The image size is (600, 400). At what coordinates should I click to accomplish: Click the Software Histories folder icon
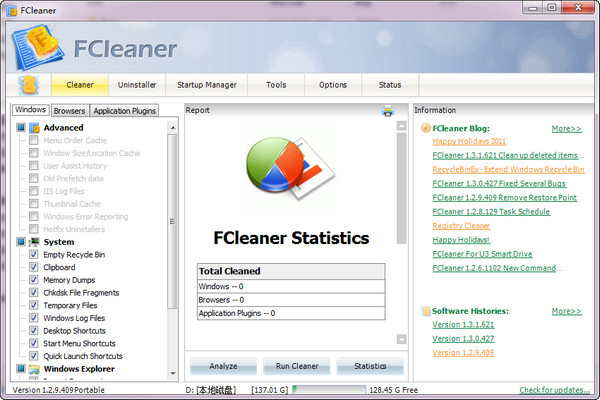tap(426, 311)
